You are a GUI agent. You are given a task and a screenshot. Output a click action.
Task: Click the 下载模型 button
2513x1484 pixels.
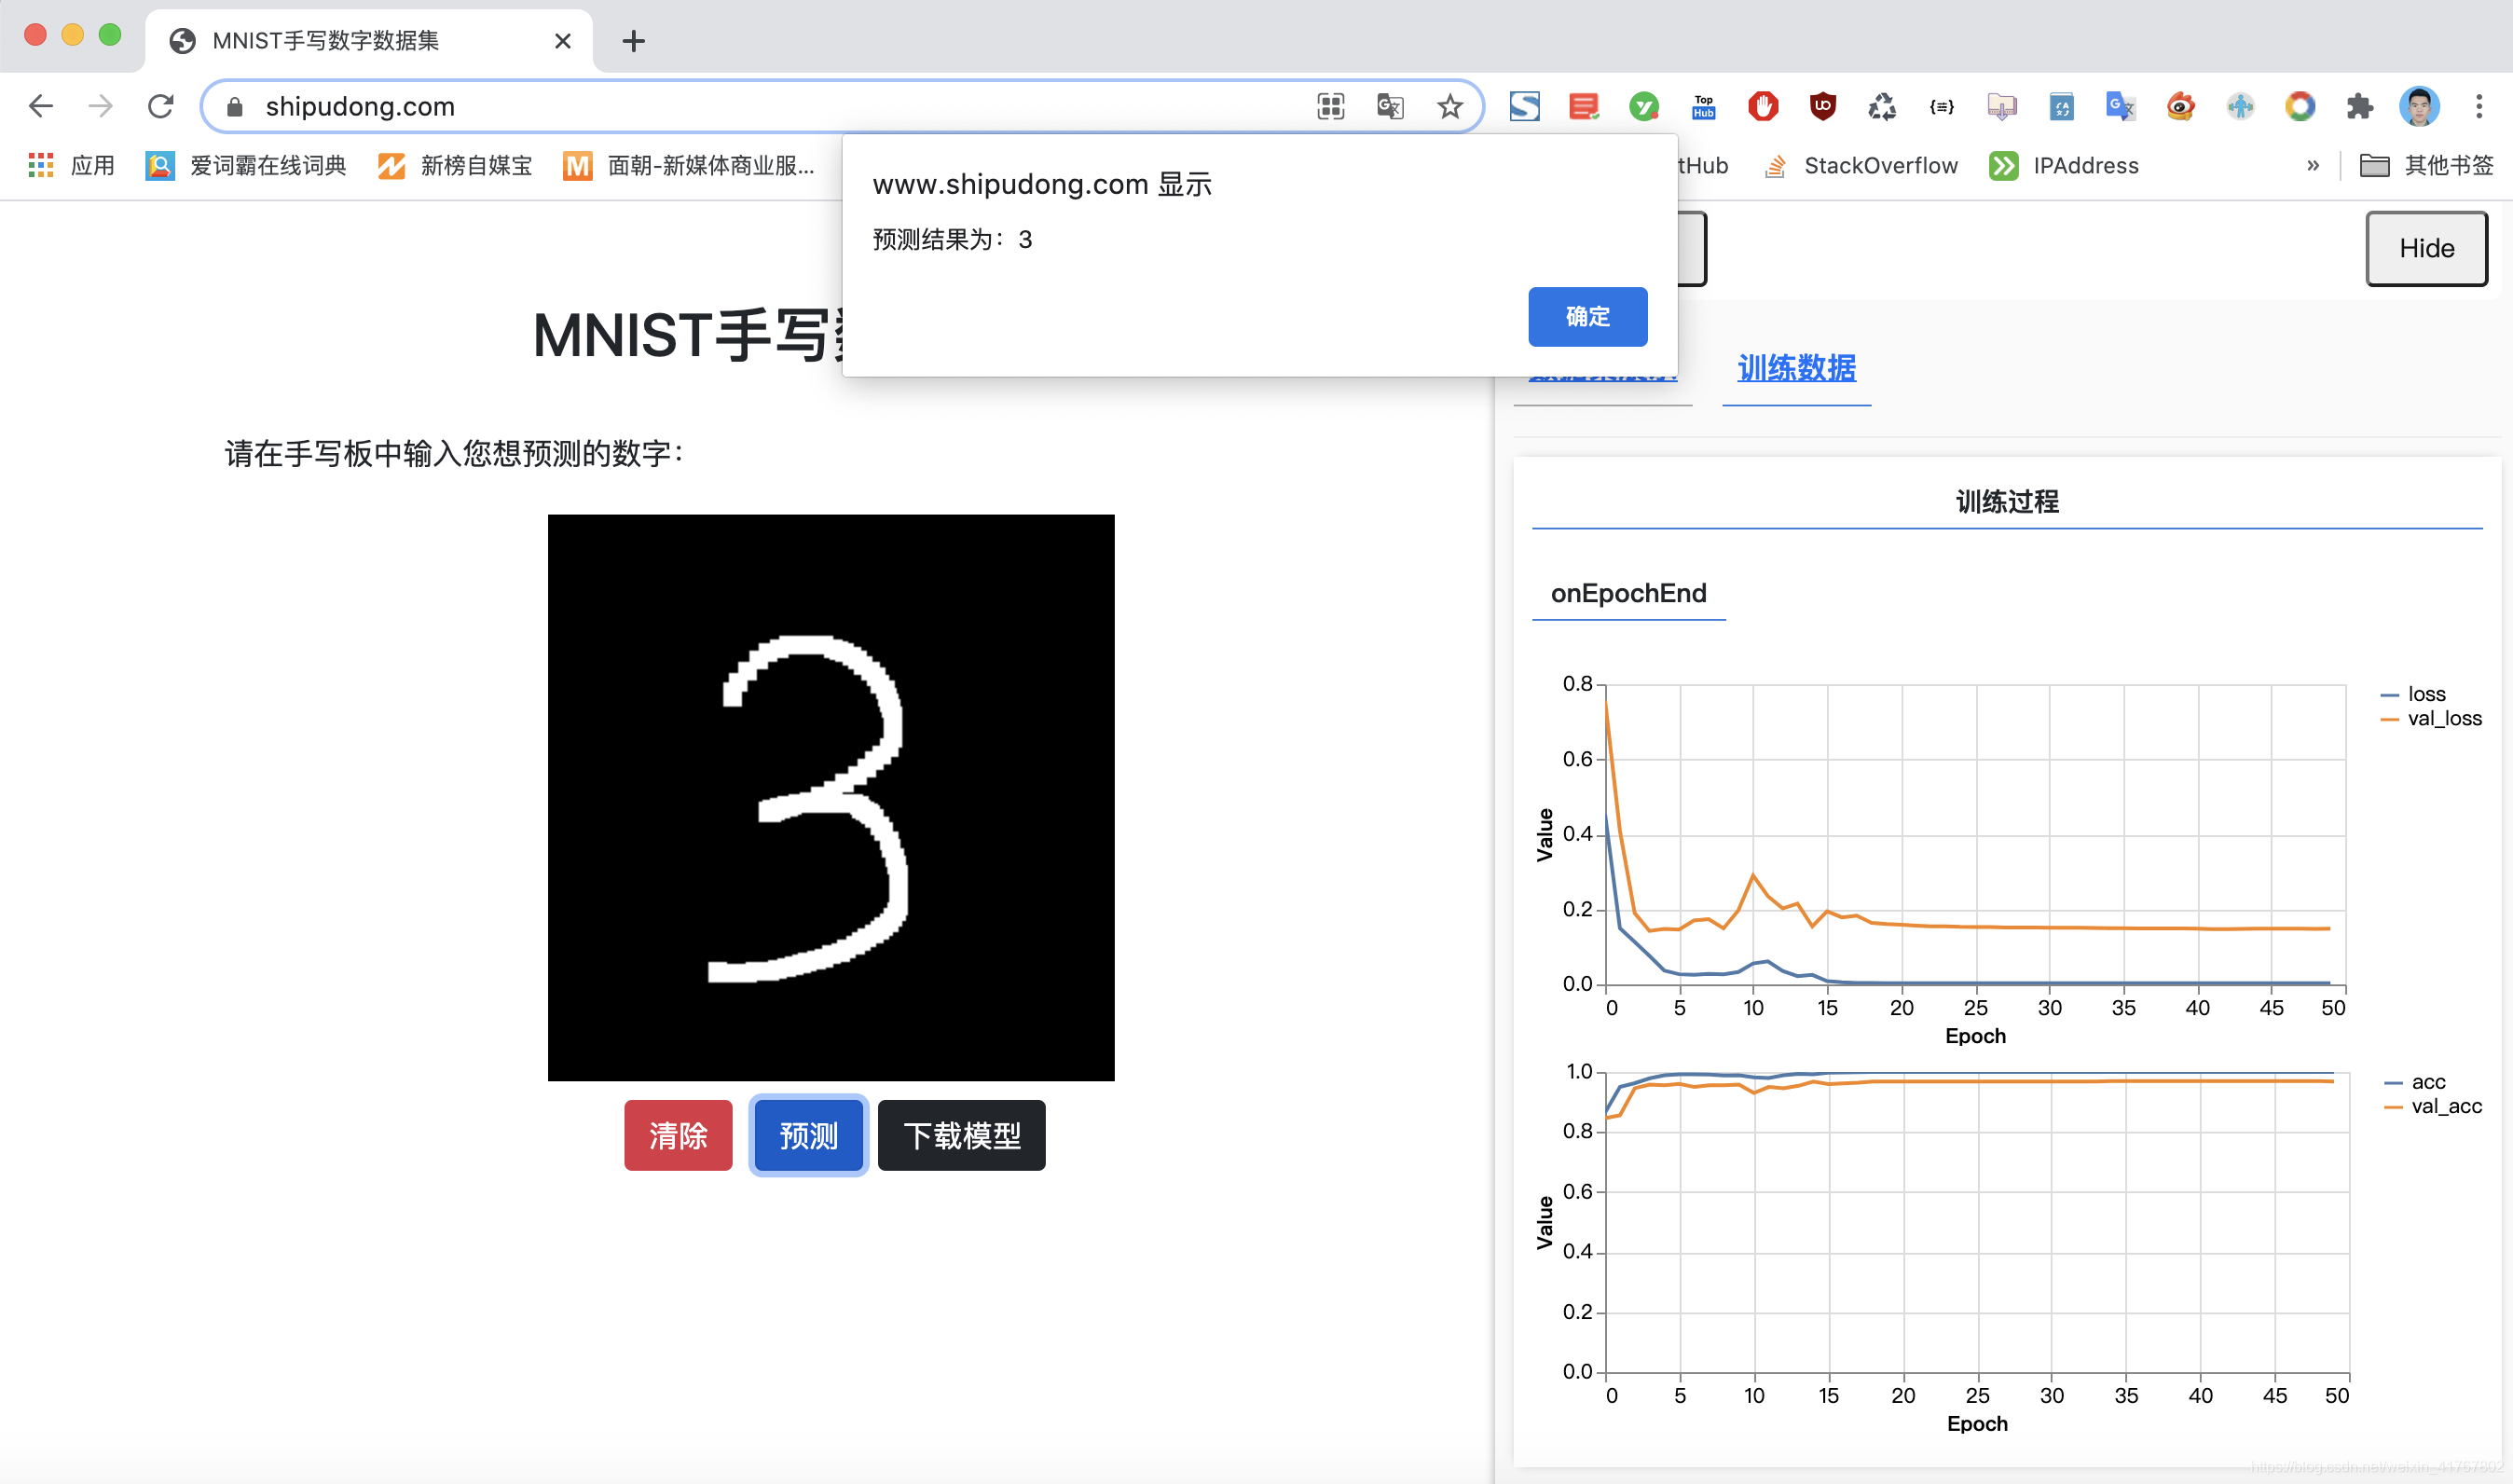point(961,1135)
